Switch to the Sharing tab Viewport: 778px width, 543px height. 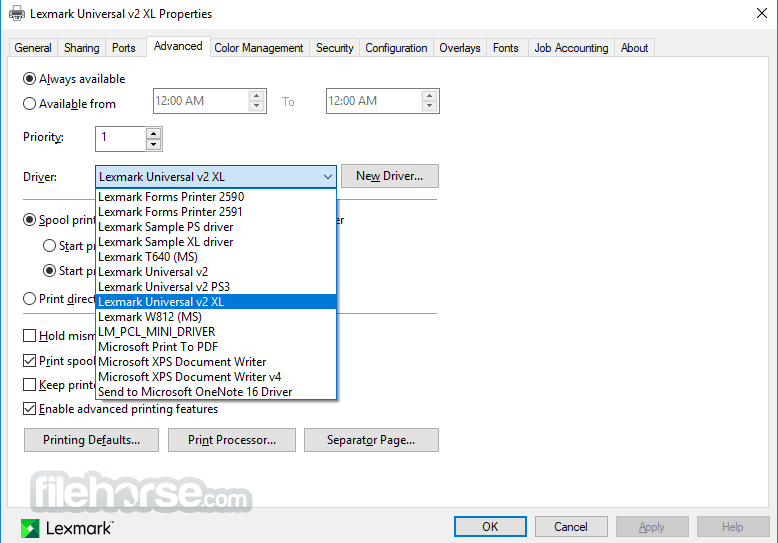(x=81, y=48)
